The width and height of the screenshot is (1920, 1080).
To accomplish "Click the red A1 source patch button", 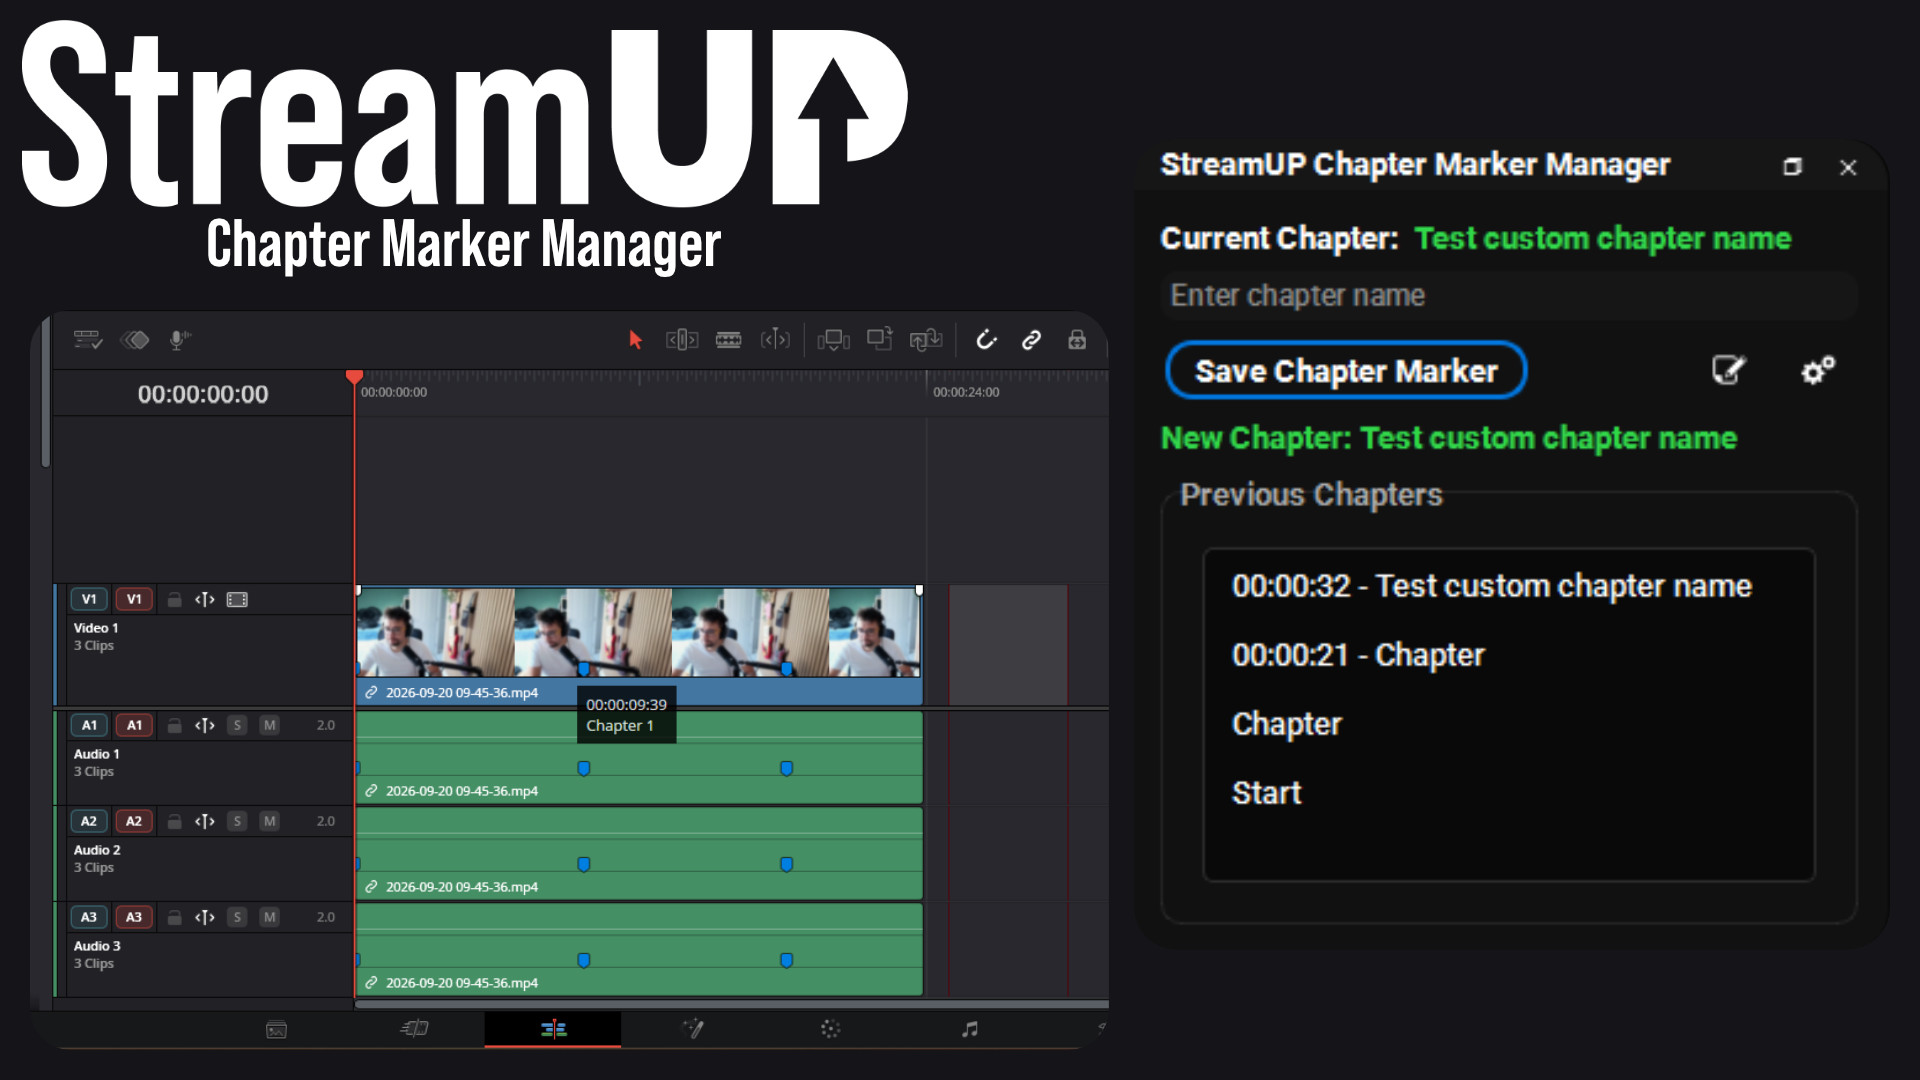I will 134,725.
